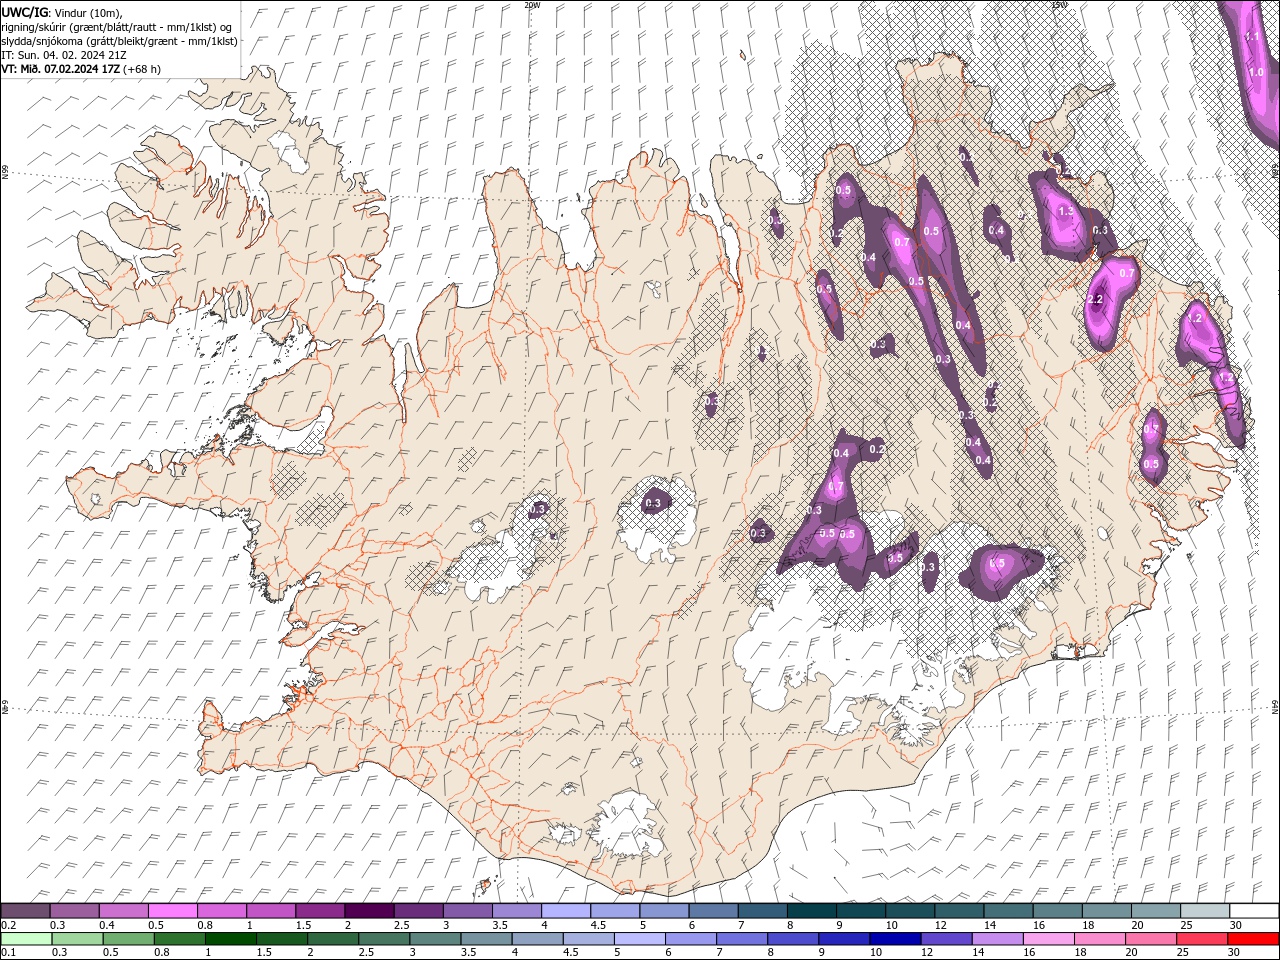The image size is (1280, 960).
Task: Select the white 30 swatch in upper legend row
Action: 1255,911
